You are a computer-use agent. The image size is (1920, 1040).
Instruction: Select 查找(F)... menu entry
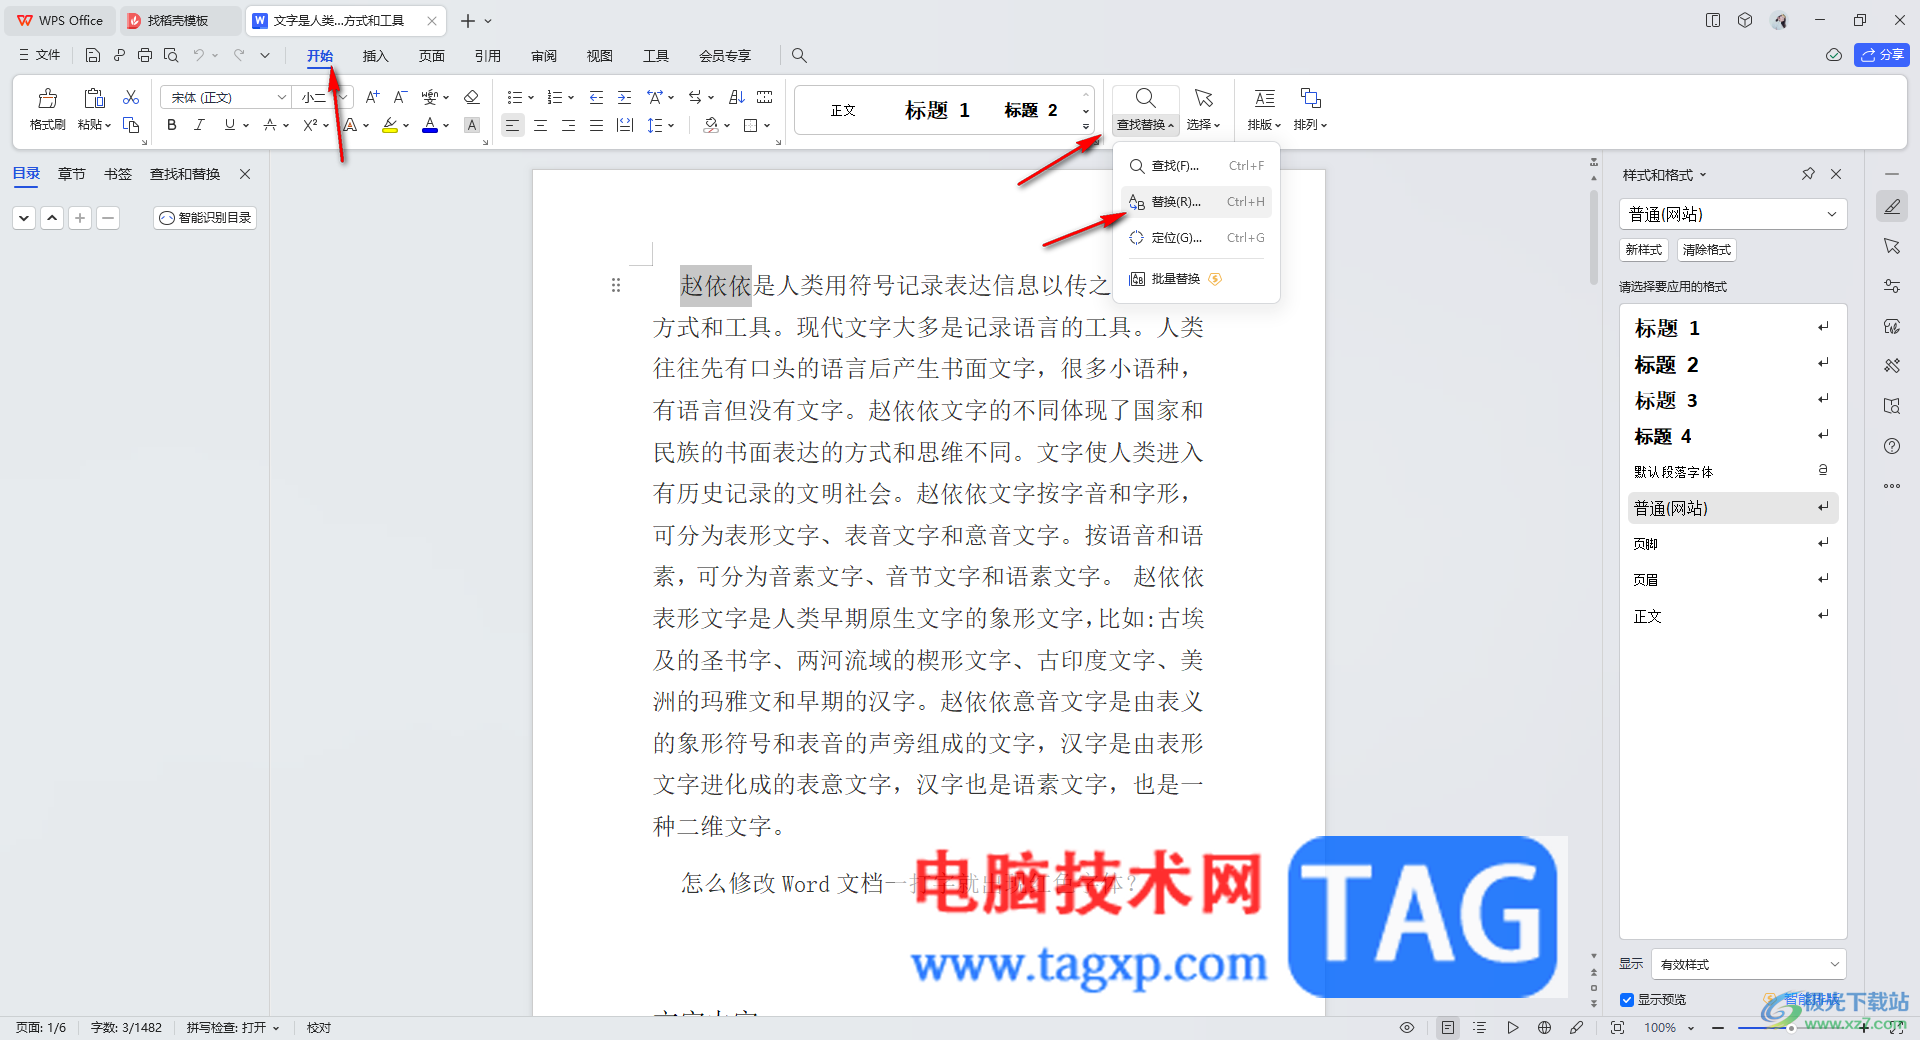1196,166
